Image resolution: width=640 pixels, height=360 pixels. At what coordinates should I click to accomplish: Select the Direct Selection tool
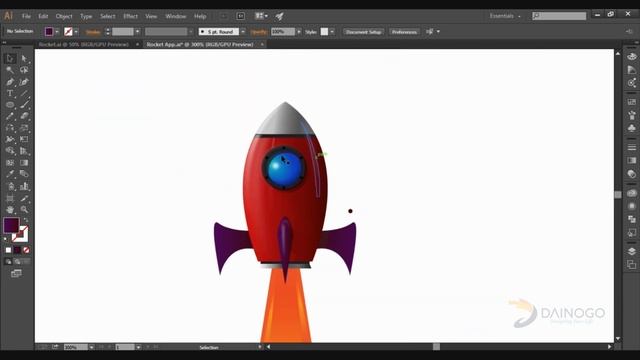coord(24,58)
